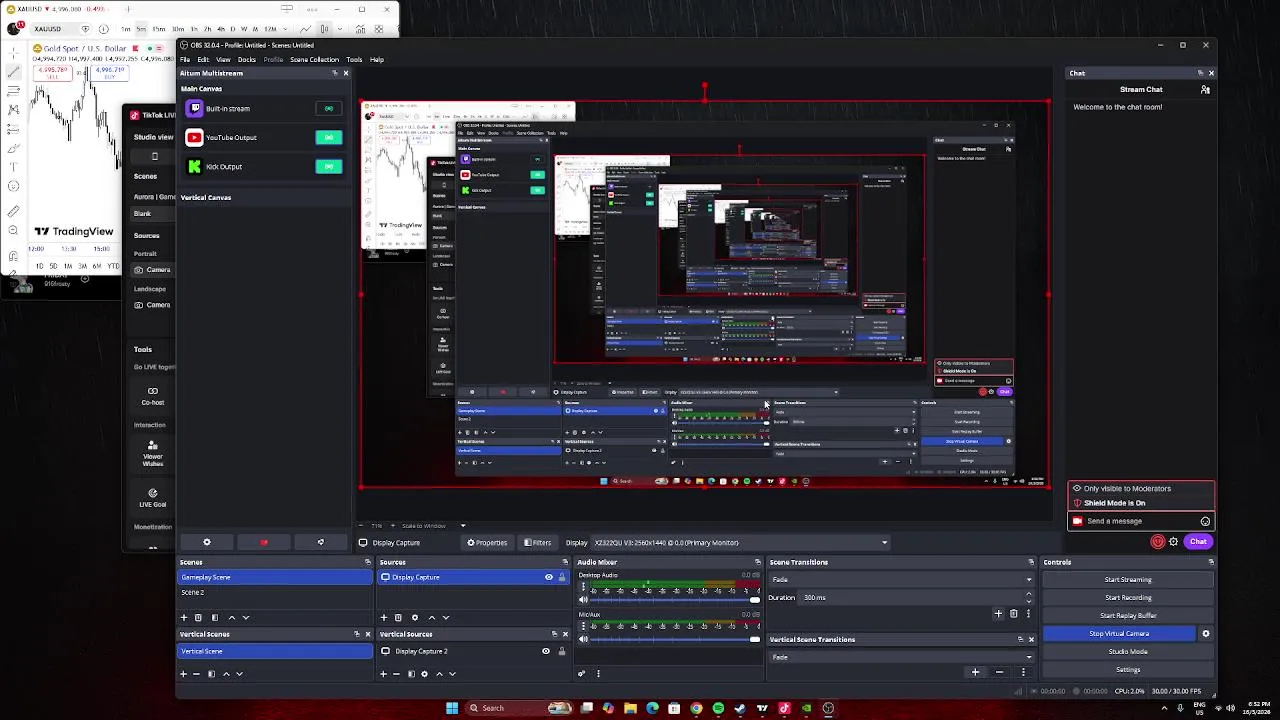The image size is (1280, 720).
Task: Toggle Kick Output streaming switch
Action: pos(328,166)
